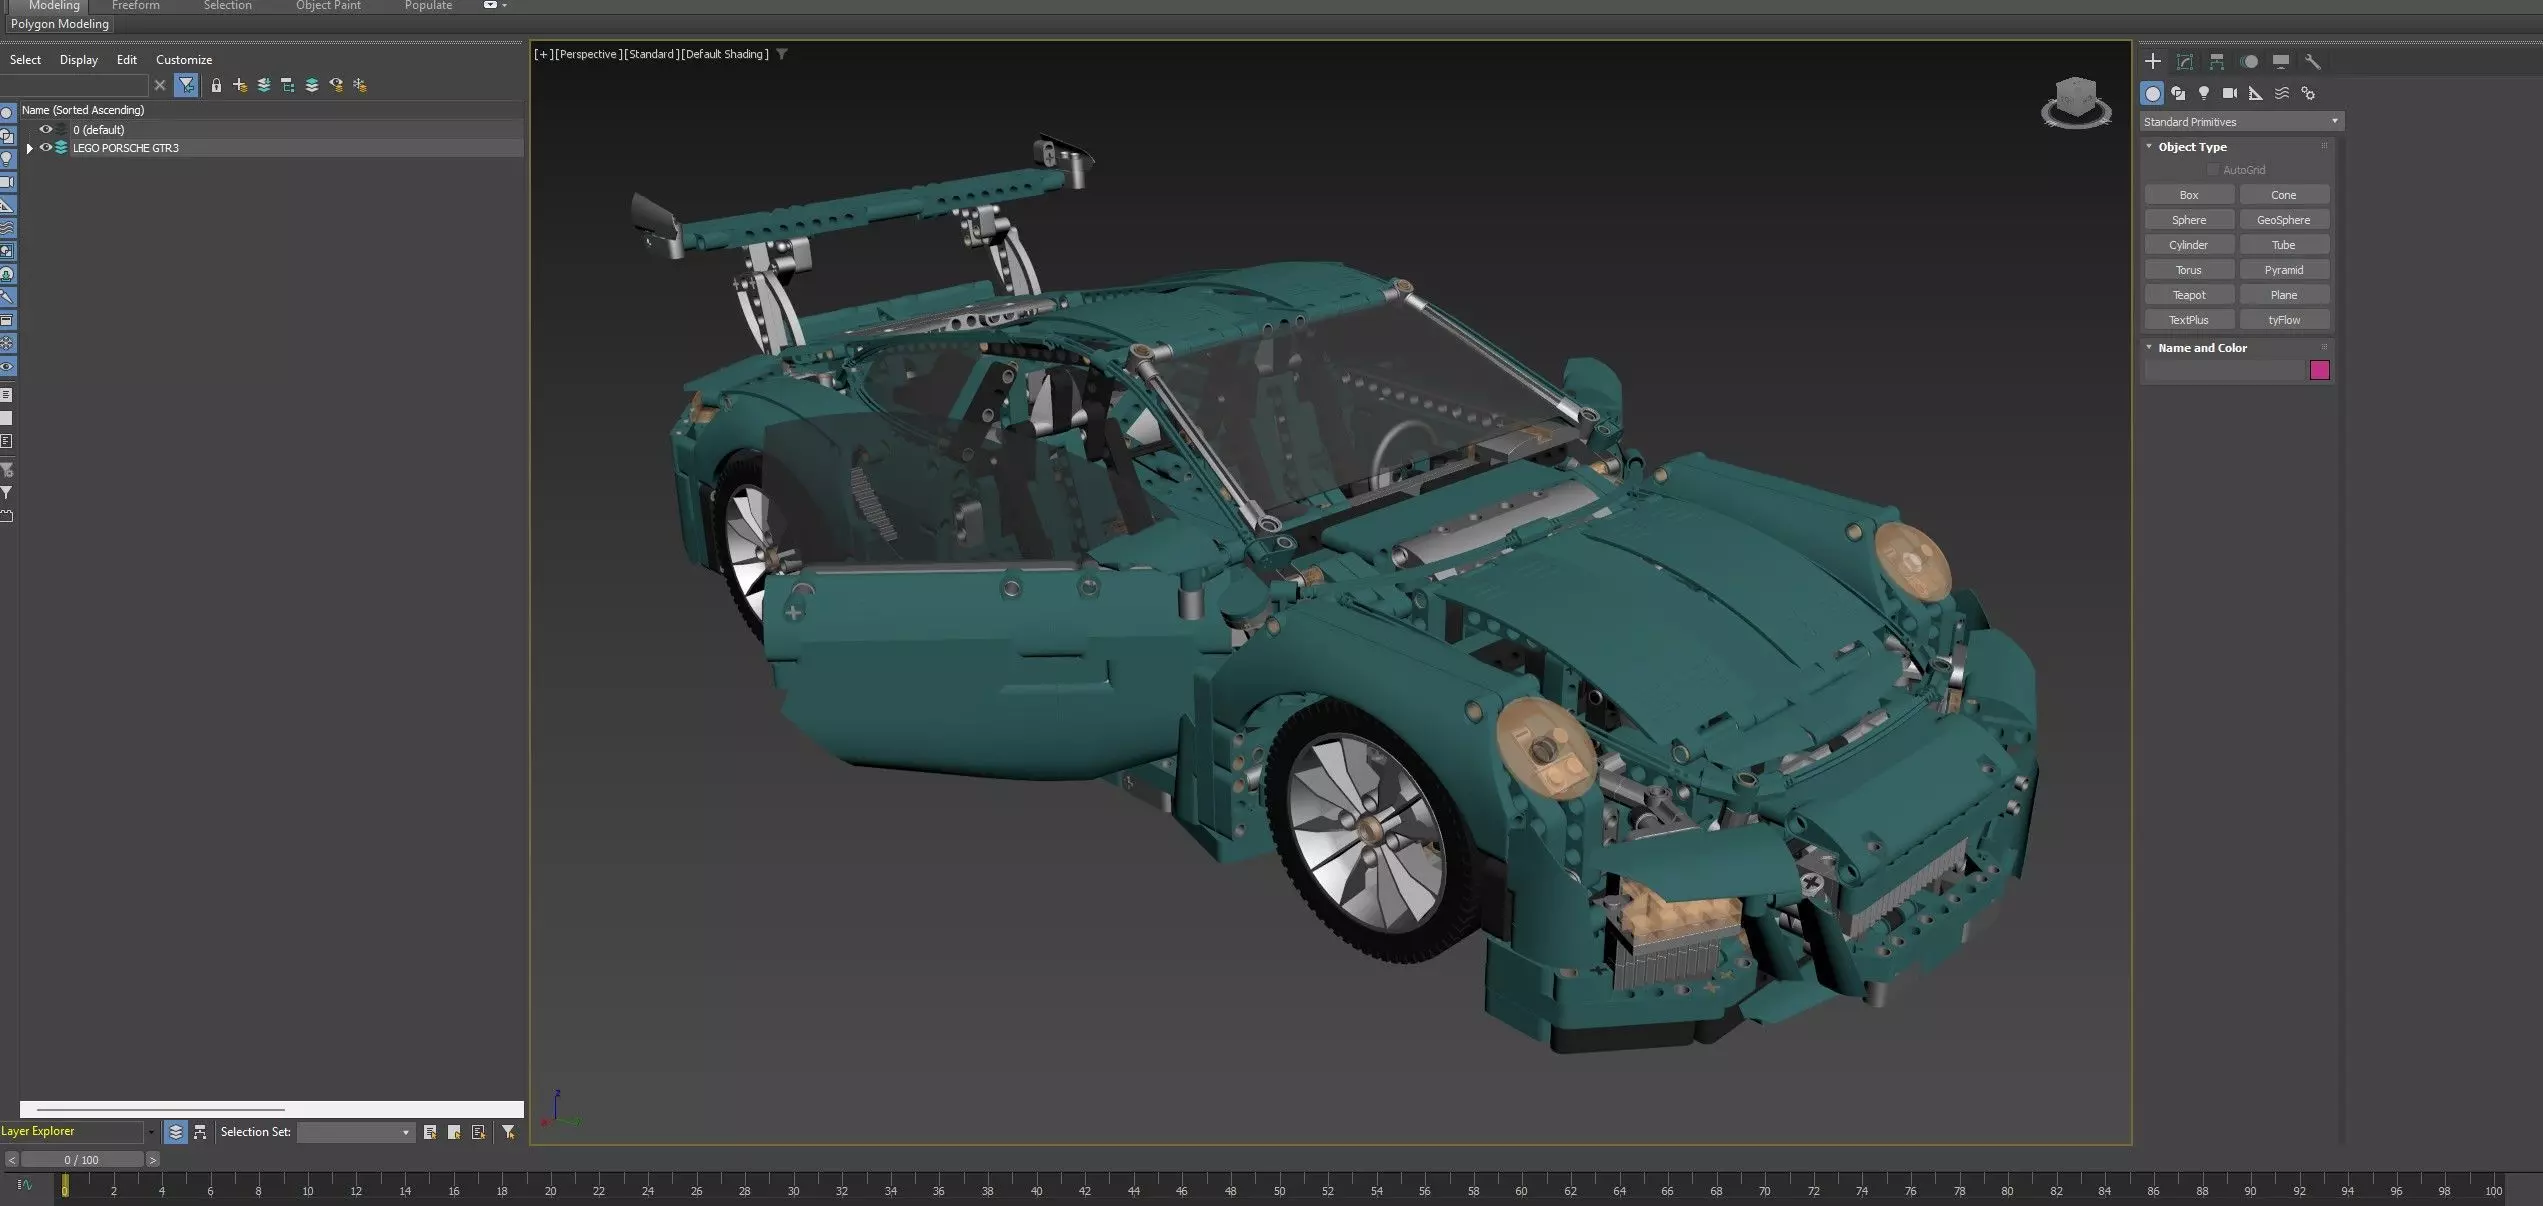Image resolution: width=2543 pixels, height=1206 pixels.
Task: Open the Utilities wrench panel tab
Action: (2312, 61)
